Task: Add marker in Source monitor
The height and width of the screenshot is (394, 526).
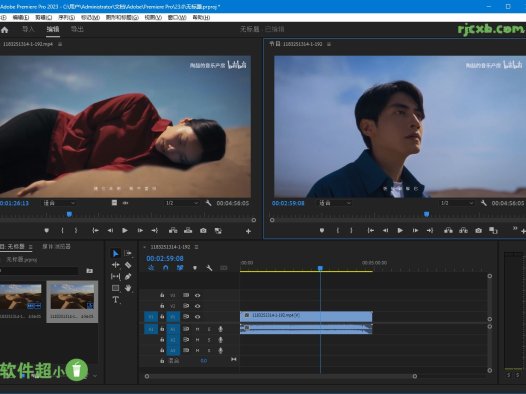Action: click(x=47, y=230)
